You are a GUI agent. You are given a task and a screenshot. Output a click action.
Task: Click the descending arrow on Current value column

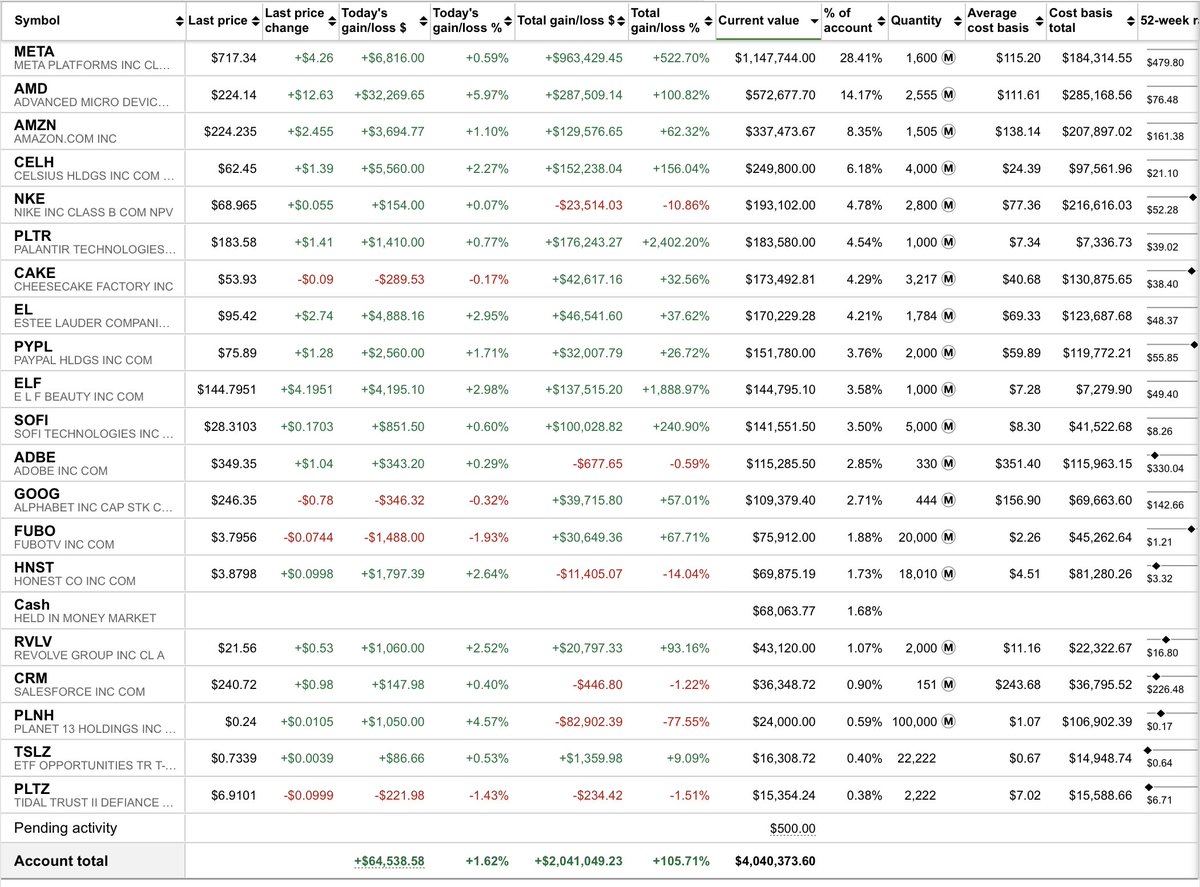[x=814, y=21]
